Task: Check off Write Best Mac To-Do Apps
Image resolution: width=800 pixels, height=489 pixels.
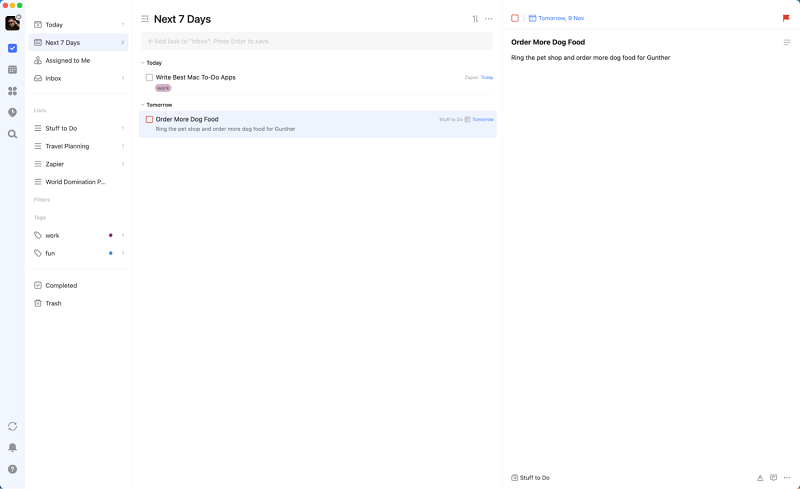Action: (149, 78)
